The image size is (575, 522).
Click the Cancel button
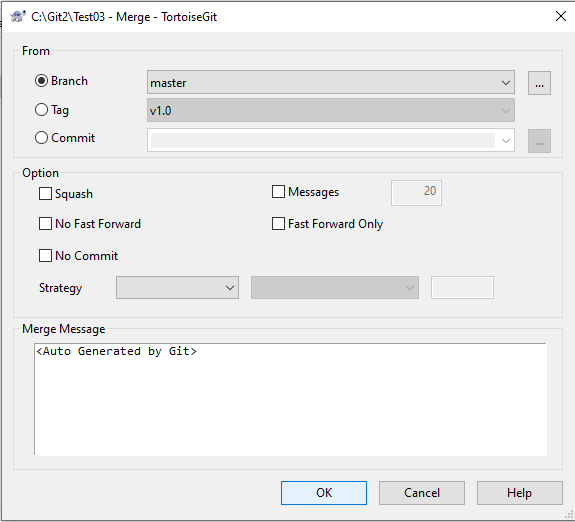[x=422, y=493]
